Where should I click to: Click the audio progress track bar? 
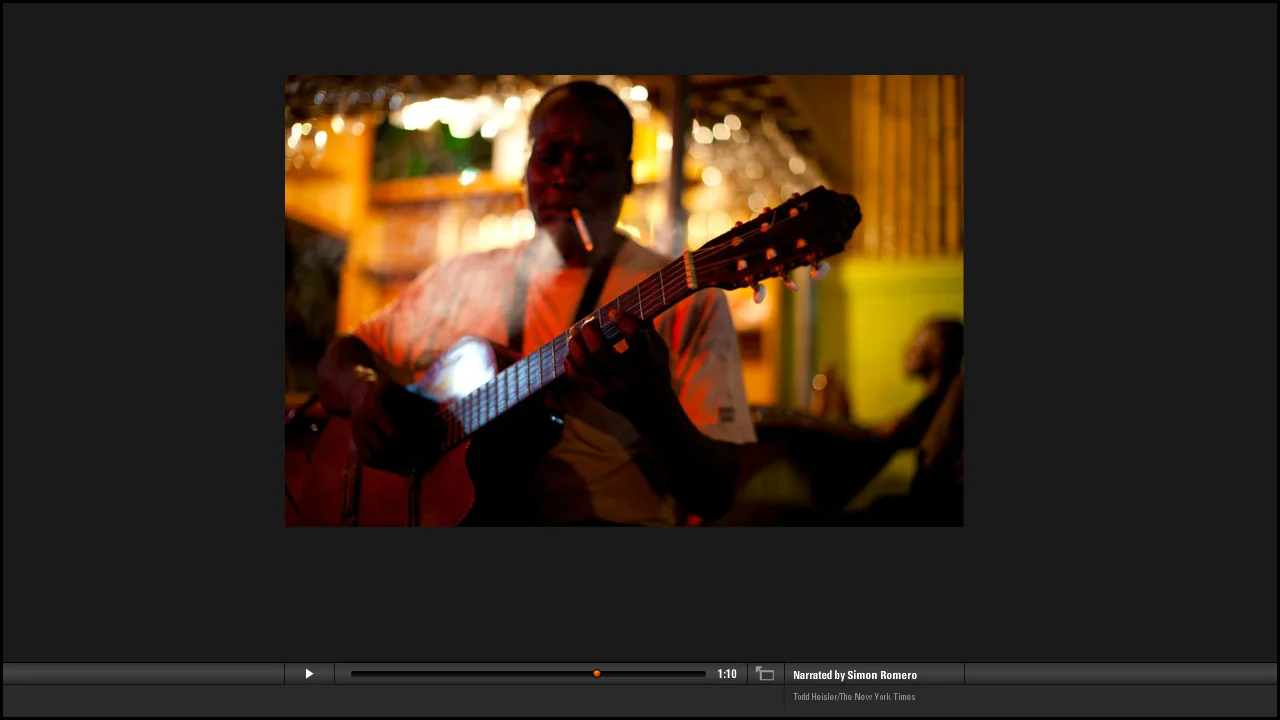pyautogui.click(x=528, y=674)
